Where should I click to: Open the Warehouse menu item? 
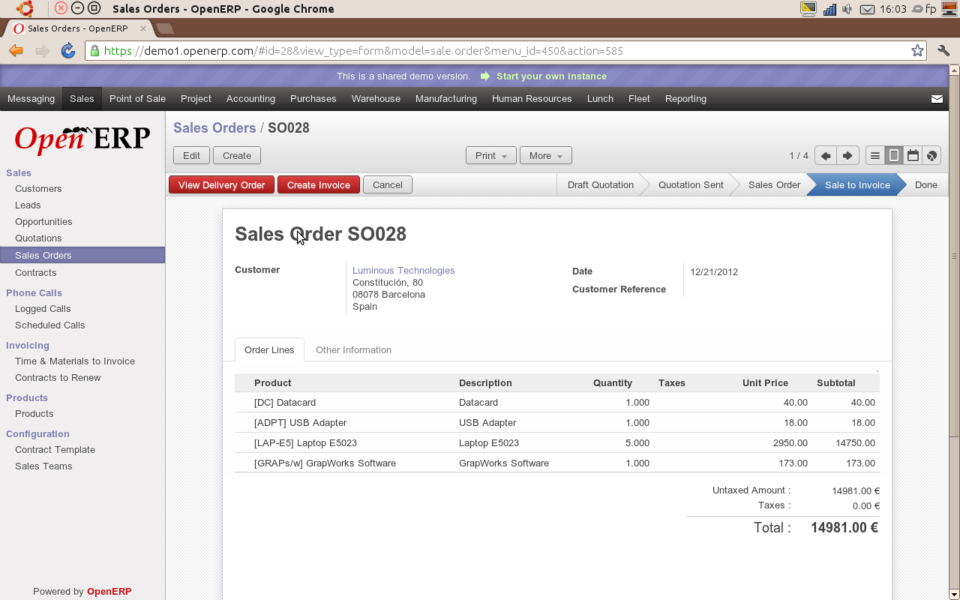pos(375,99)
